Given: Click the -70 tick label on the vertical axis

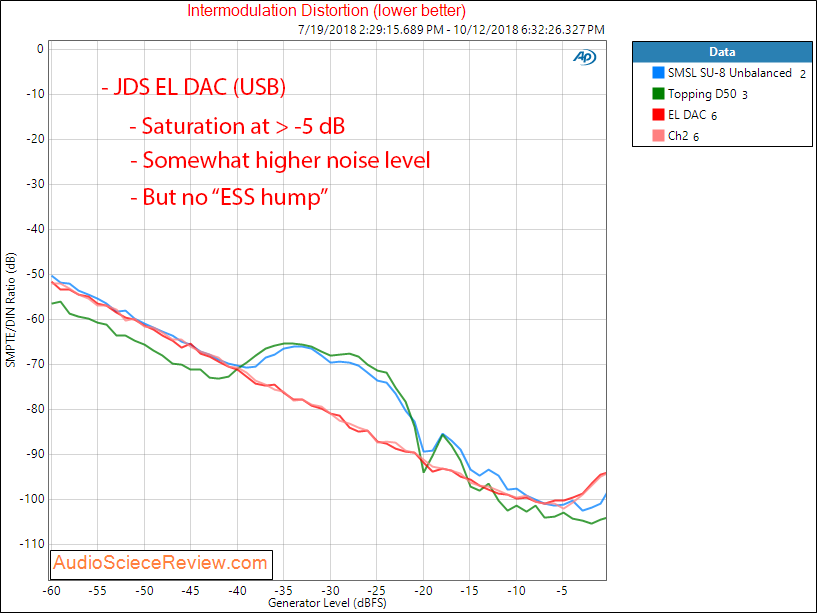Looking at the screenshot, I should [35, 364].
